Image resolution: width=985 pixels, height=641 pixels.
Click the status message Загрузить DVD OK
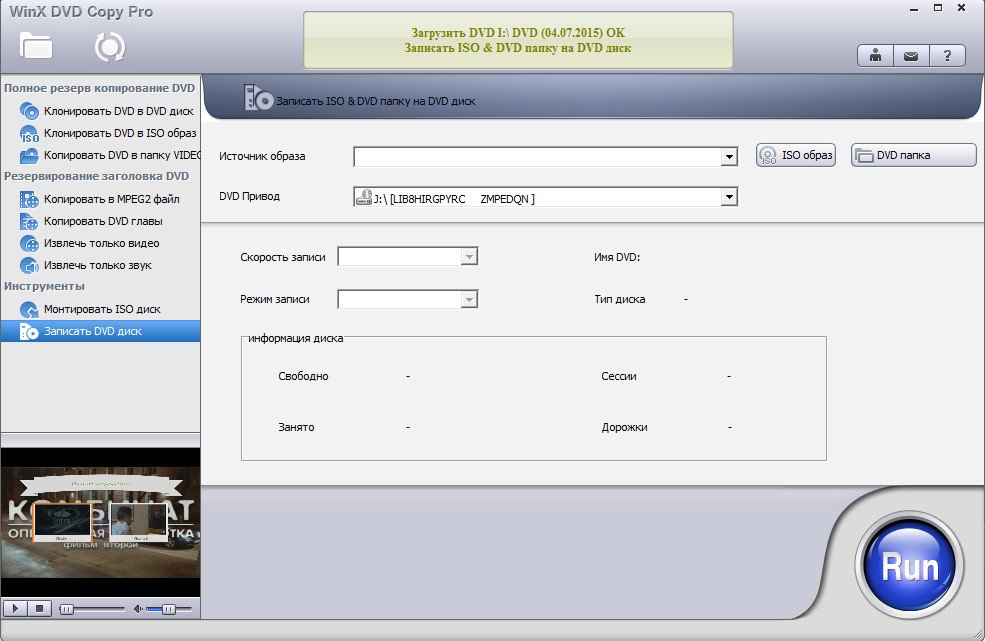tap(518, 33)
